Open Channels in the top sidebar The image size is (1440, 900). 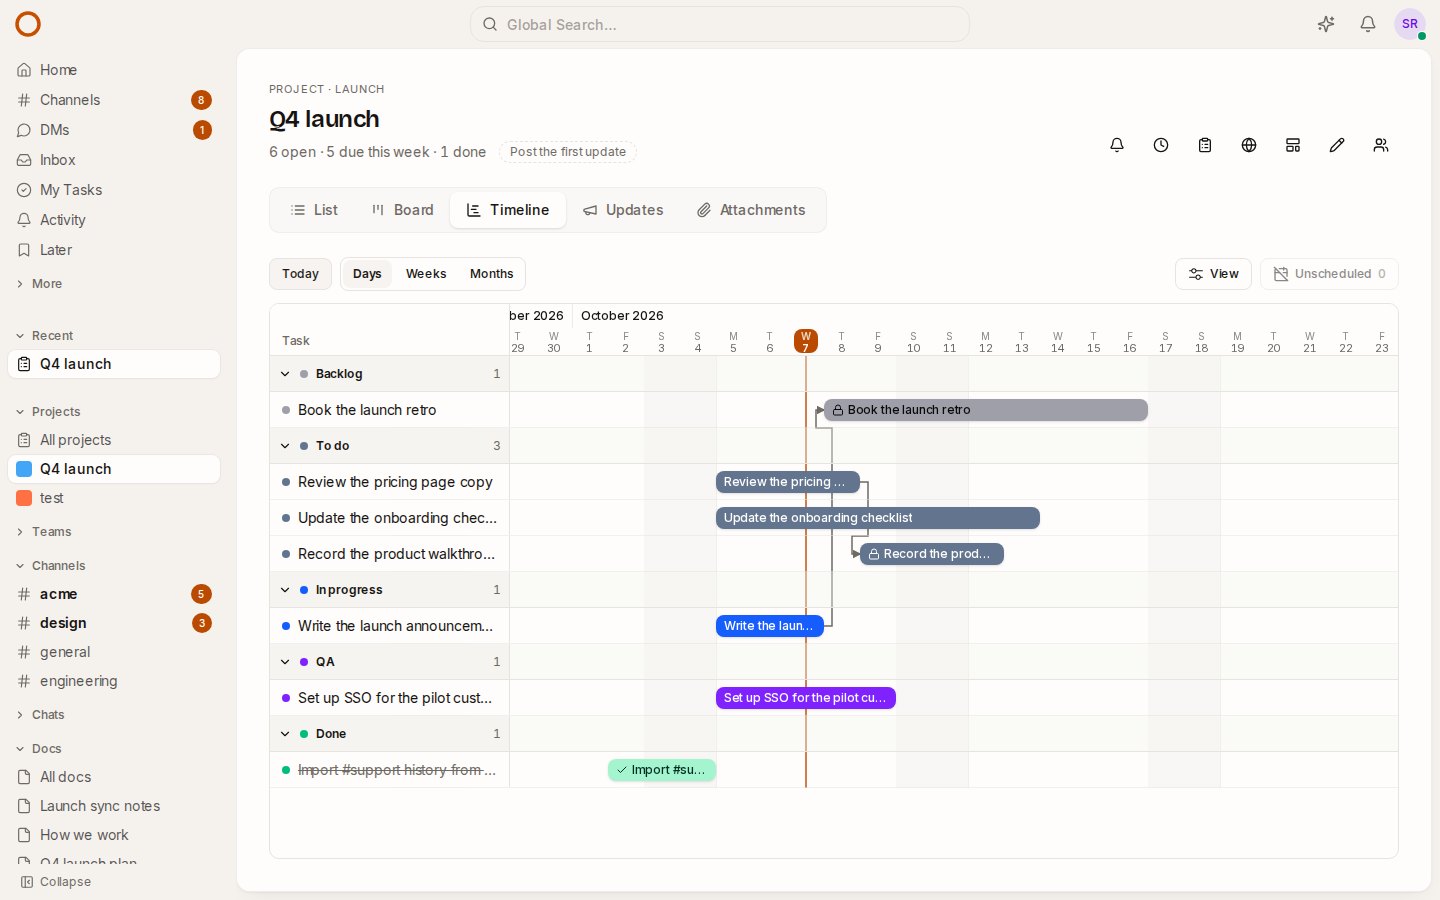[114, 100]
